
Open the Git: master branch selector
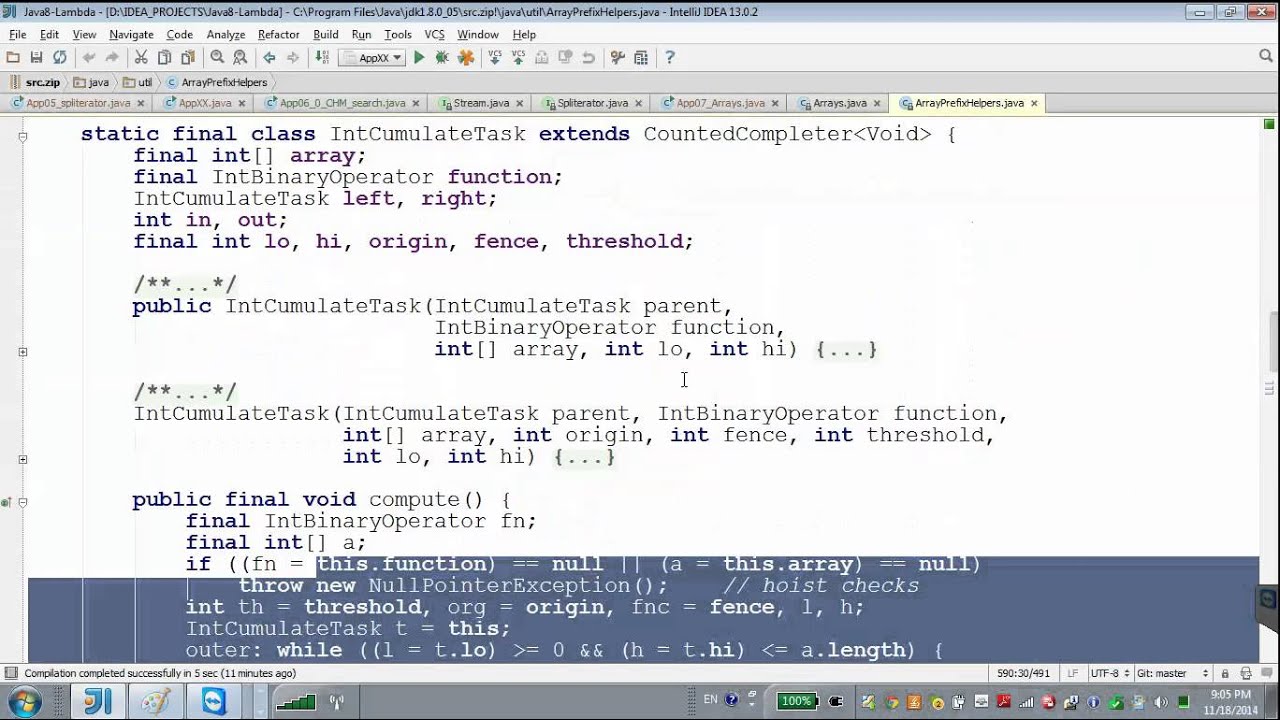1174,673
